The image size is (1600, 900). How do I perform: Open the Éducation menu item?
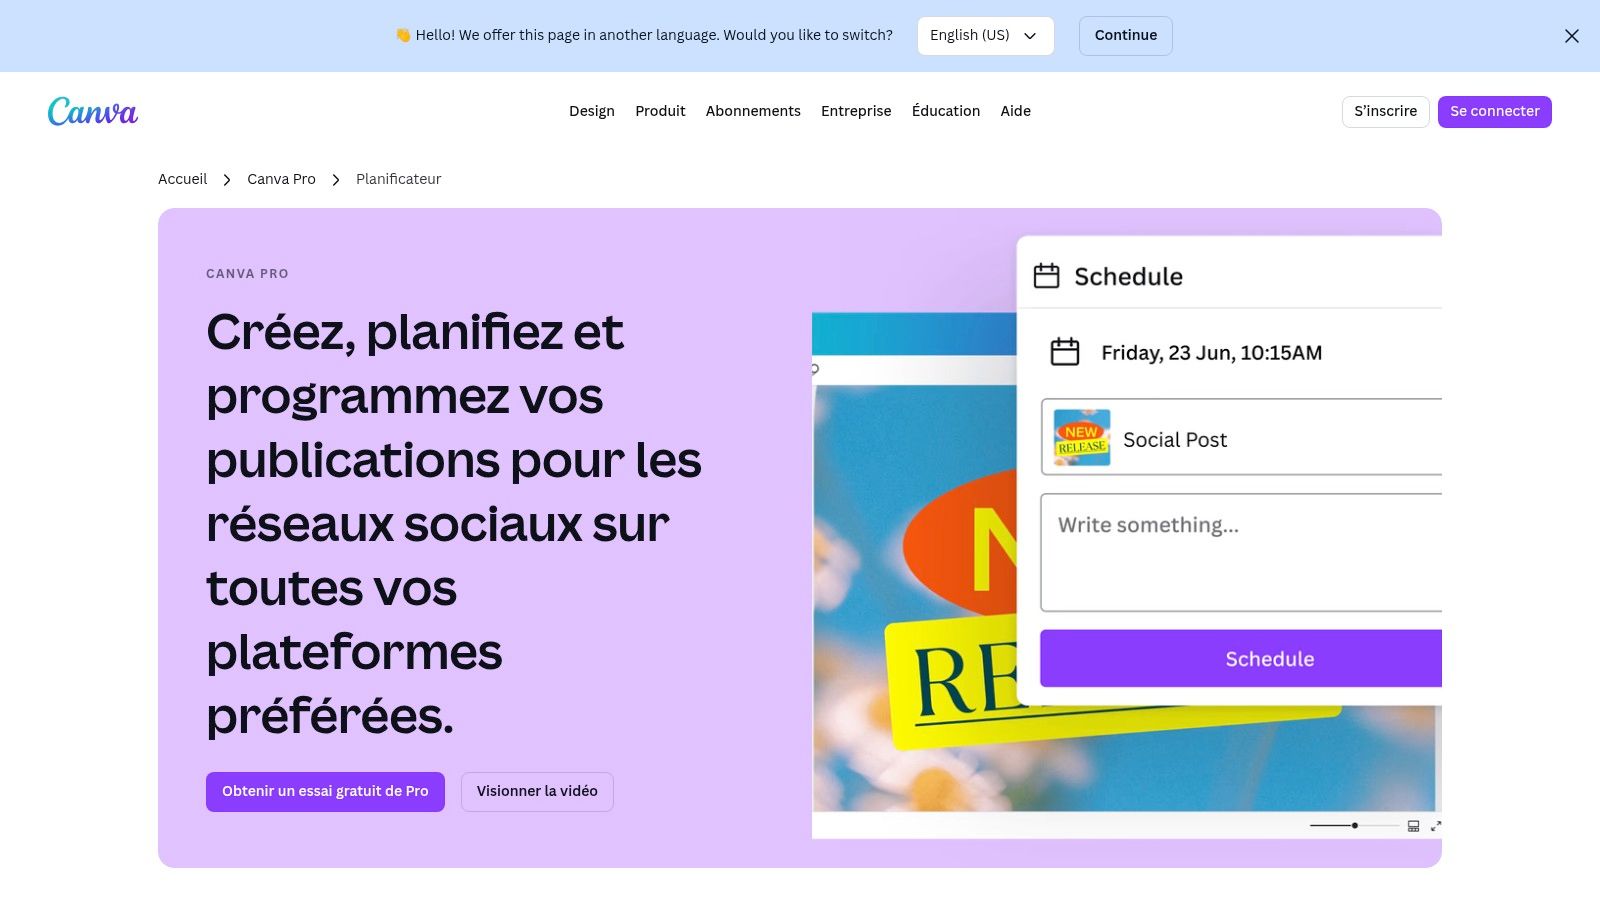[x=945, y=111]
